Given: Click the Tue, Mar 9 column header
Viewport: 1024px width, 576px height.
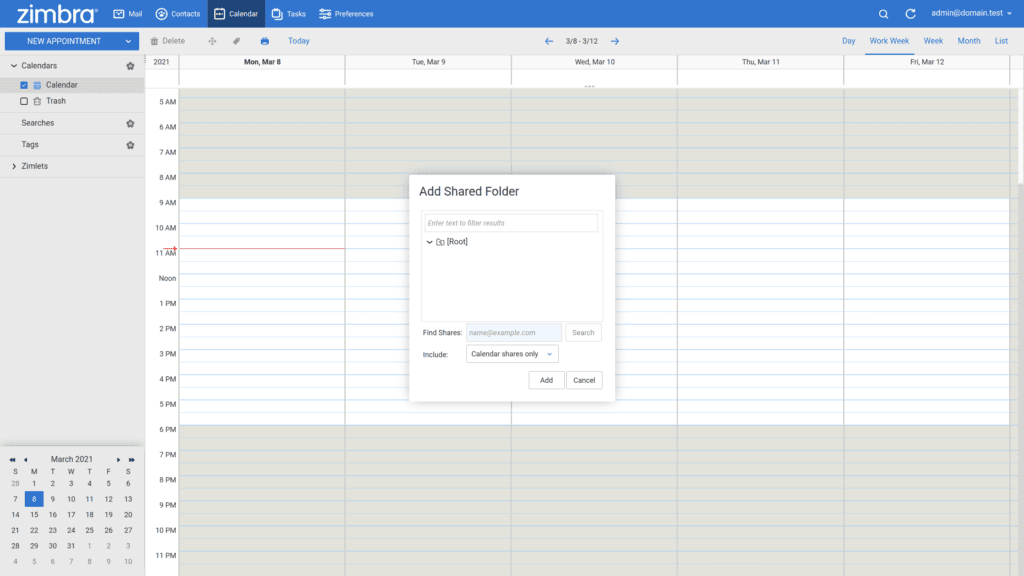Looking at the screenshot, I should click(x=428, y=62).
